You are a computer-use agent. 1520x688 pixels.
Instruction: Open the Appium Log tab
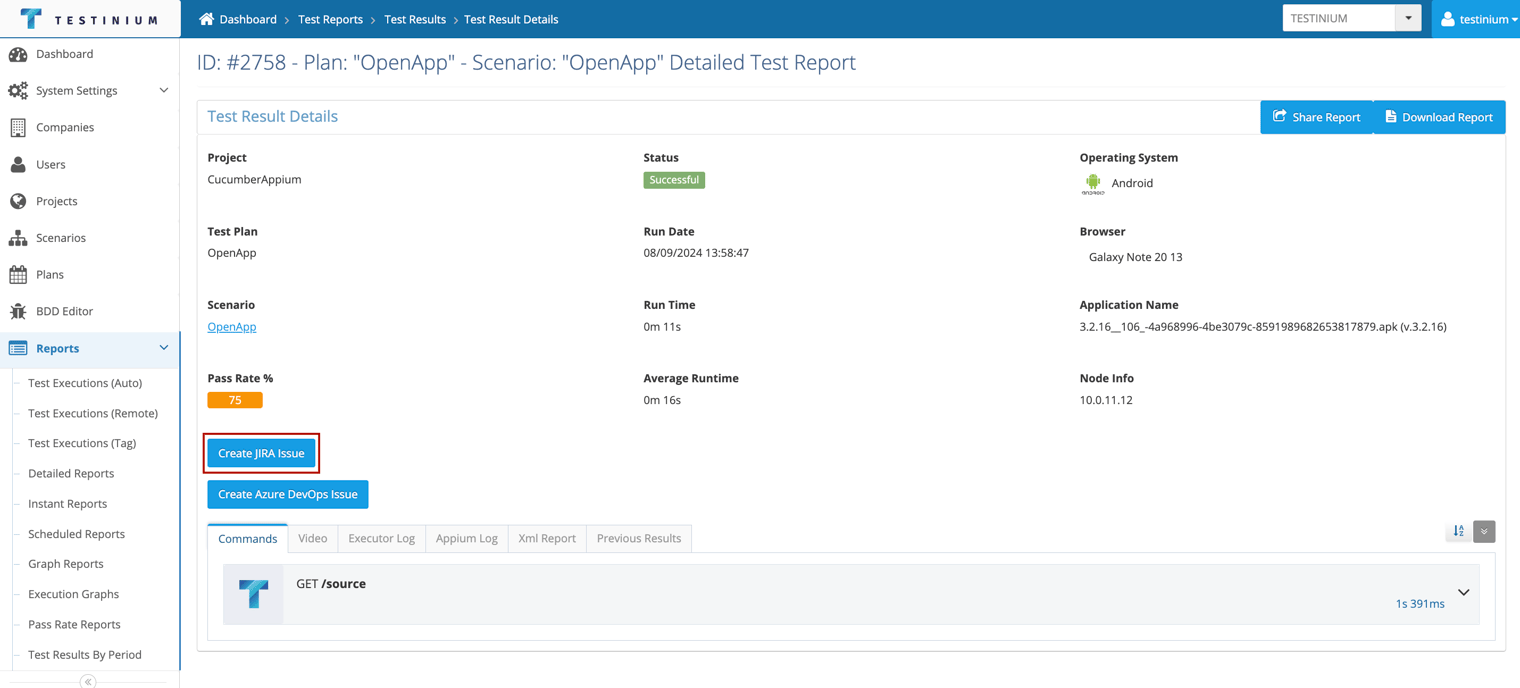[x=467, y=538]
